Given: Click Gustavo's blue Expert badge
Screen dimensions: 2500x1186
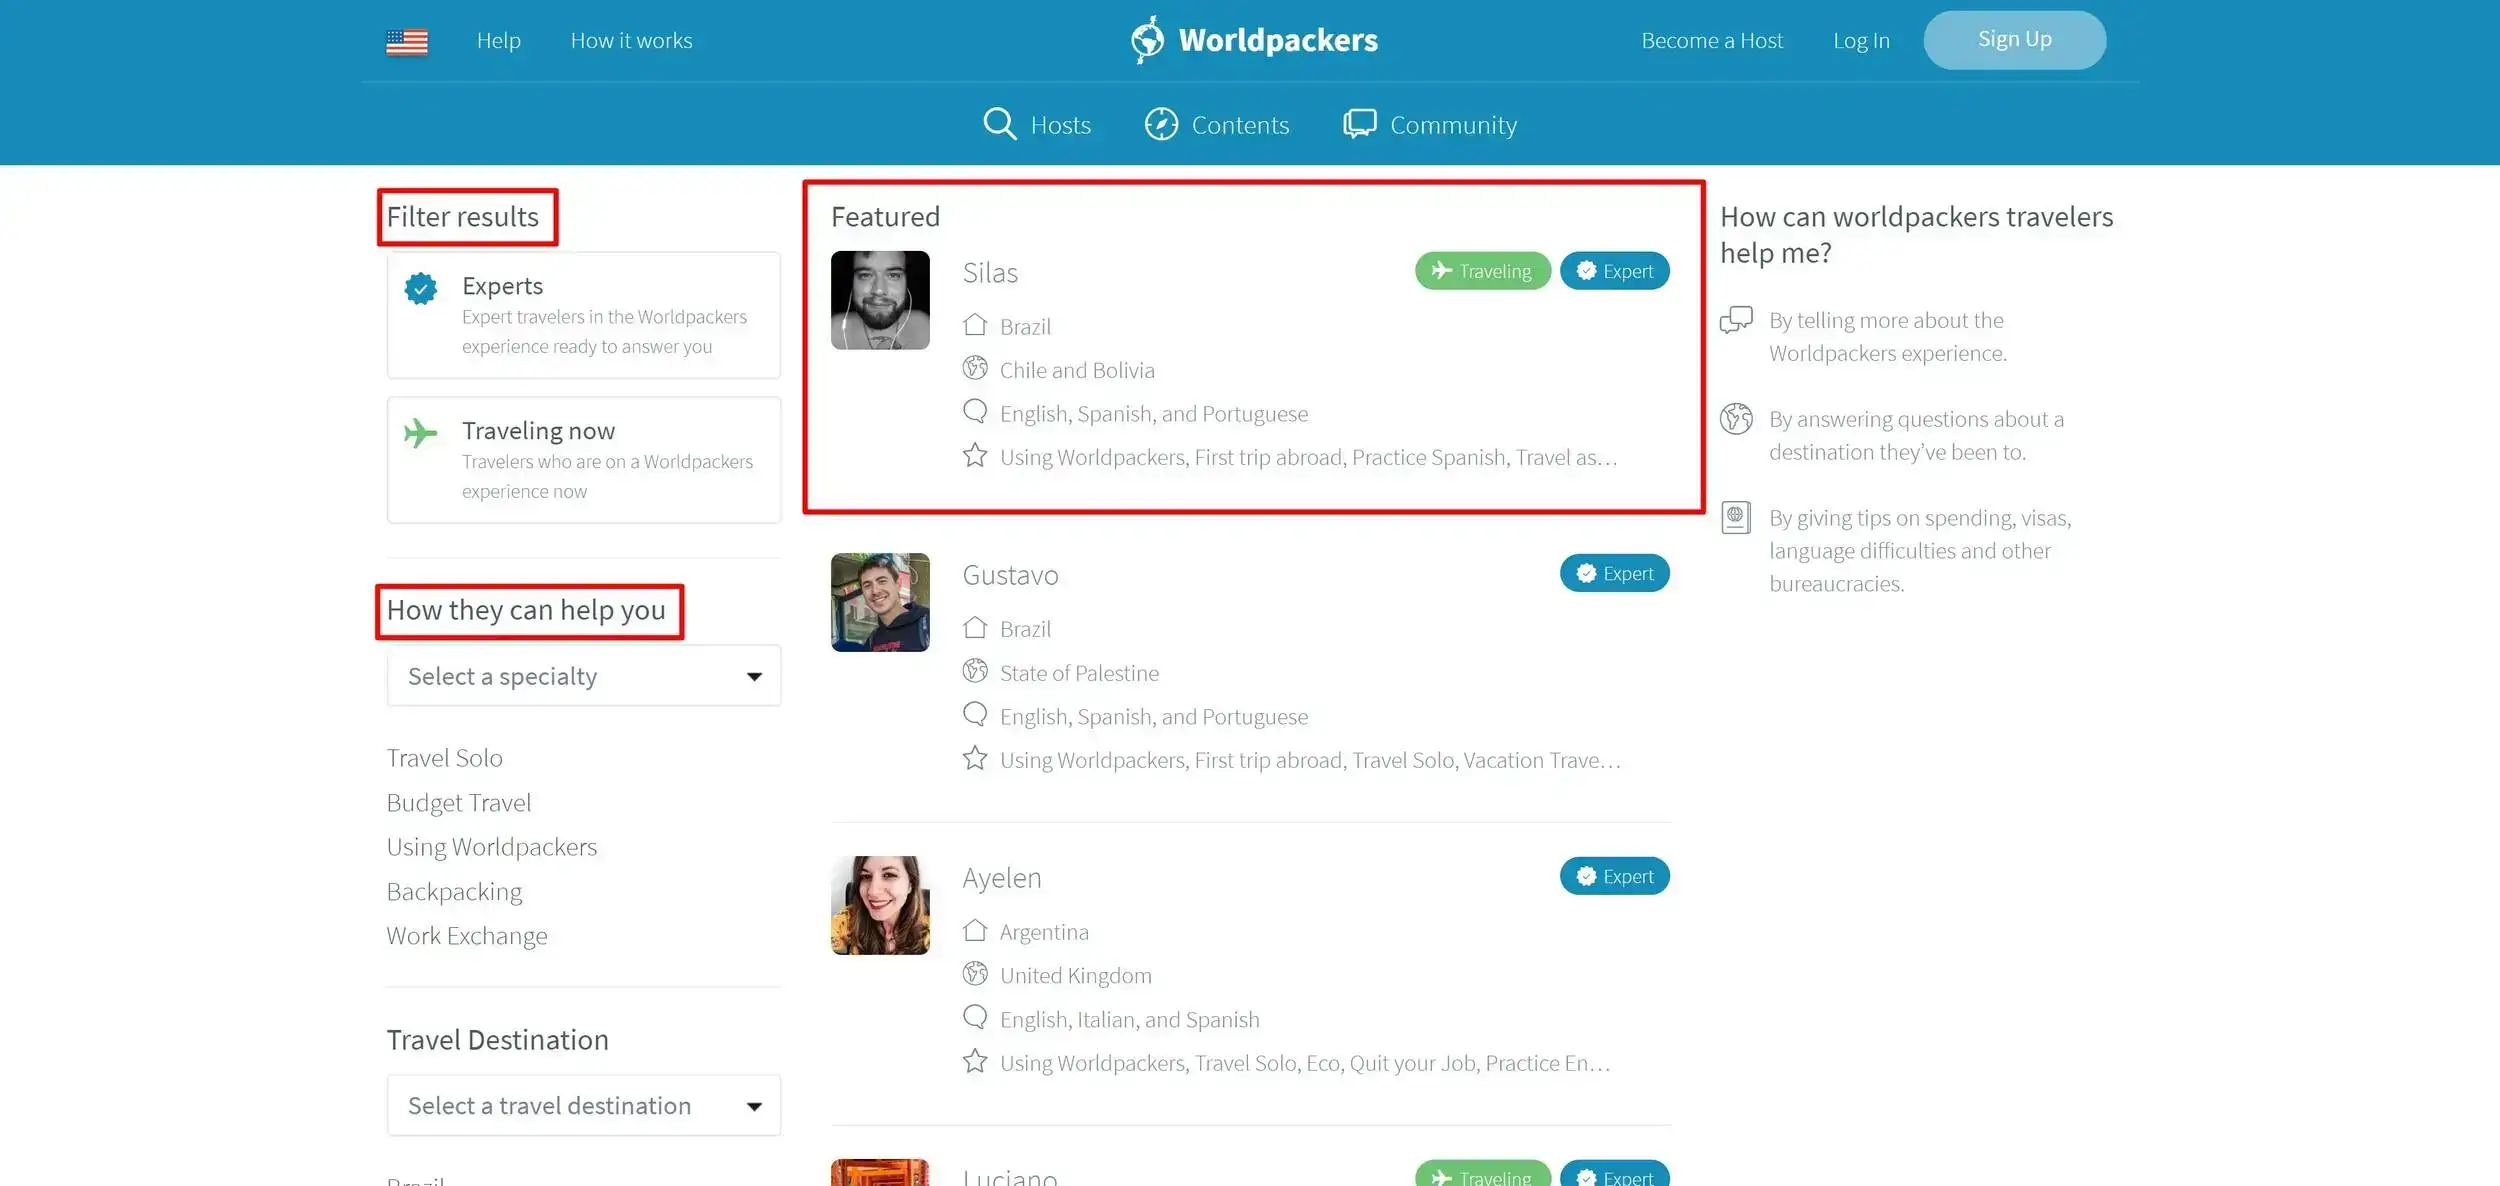Looking at the screenshot, I should (1614, 573).
